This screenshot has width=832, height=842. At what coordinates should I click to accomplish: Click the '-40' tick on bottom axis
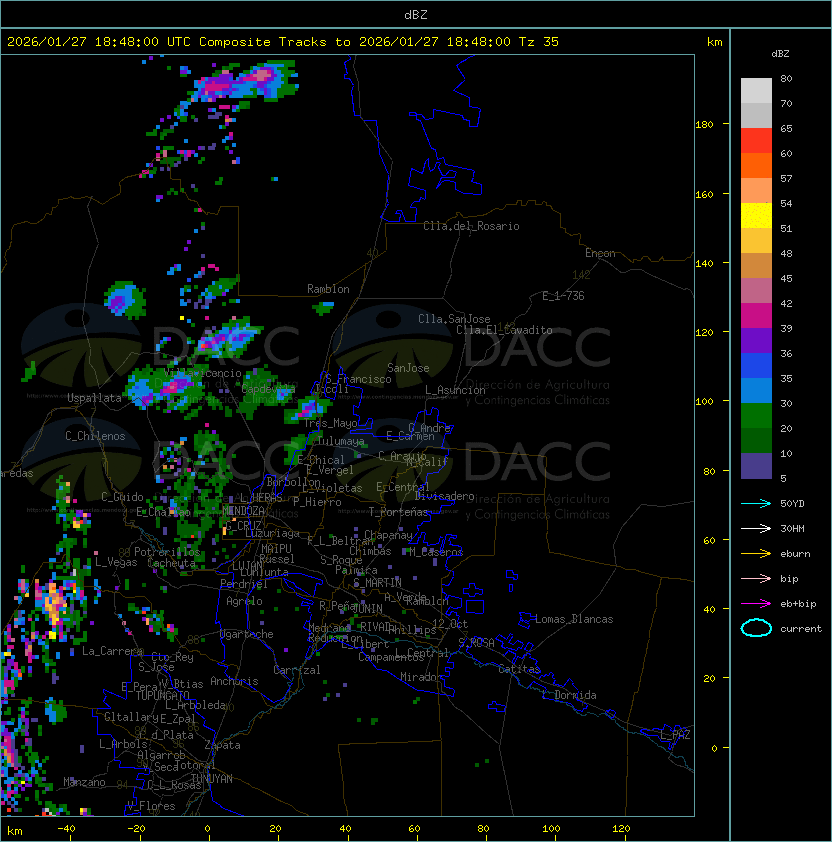click(66, 829)
